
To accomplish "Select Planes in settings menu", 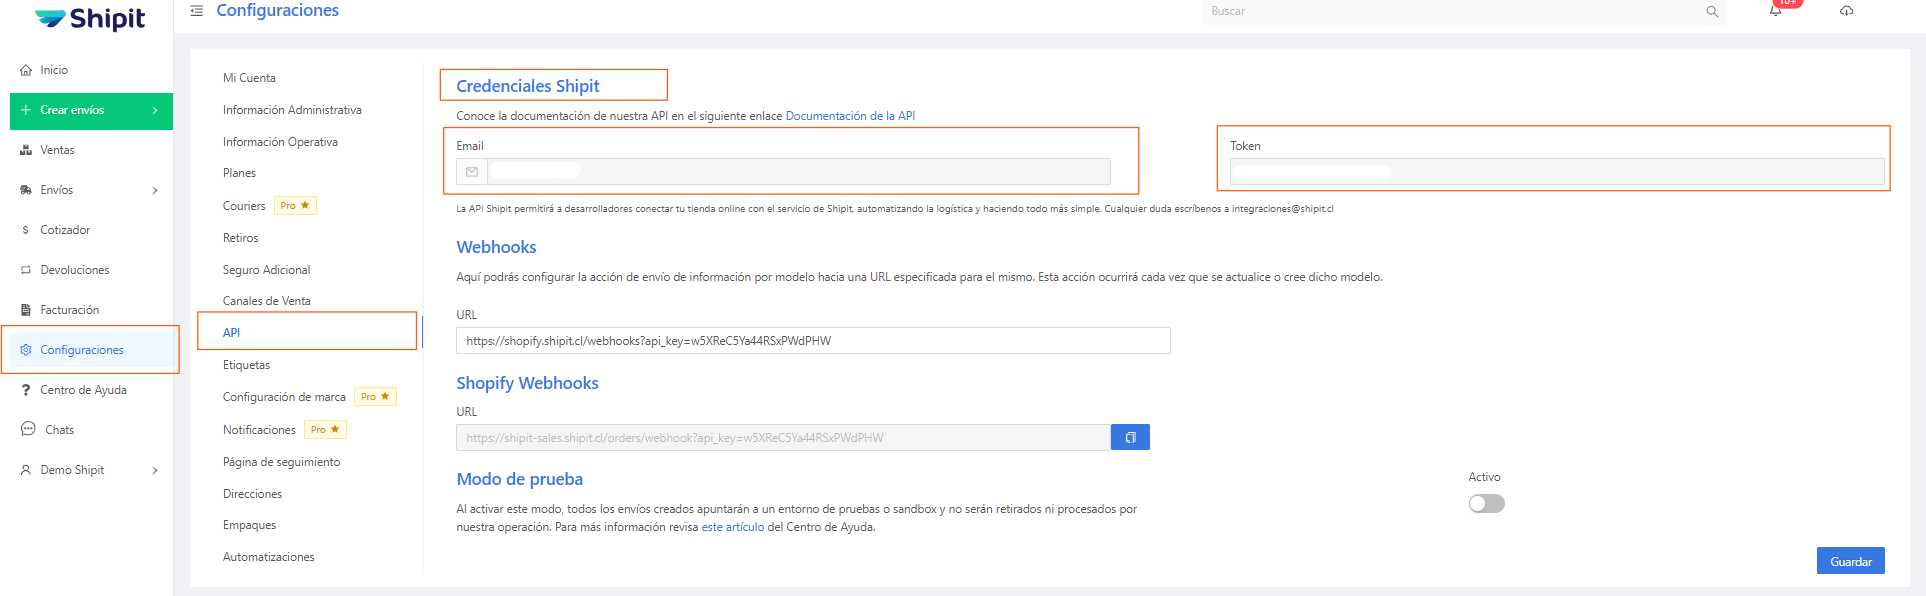I will [x=239, y=173].
